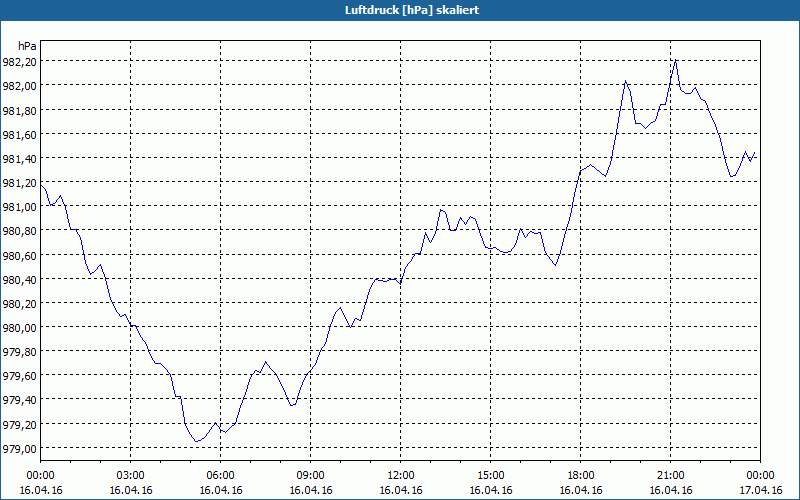Select the 980,20 y-axis value
This screenshot has width=800, height=500.
pyautogui.click(x=20, y=303)
